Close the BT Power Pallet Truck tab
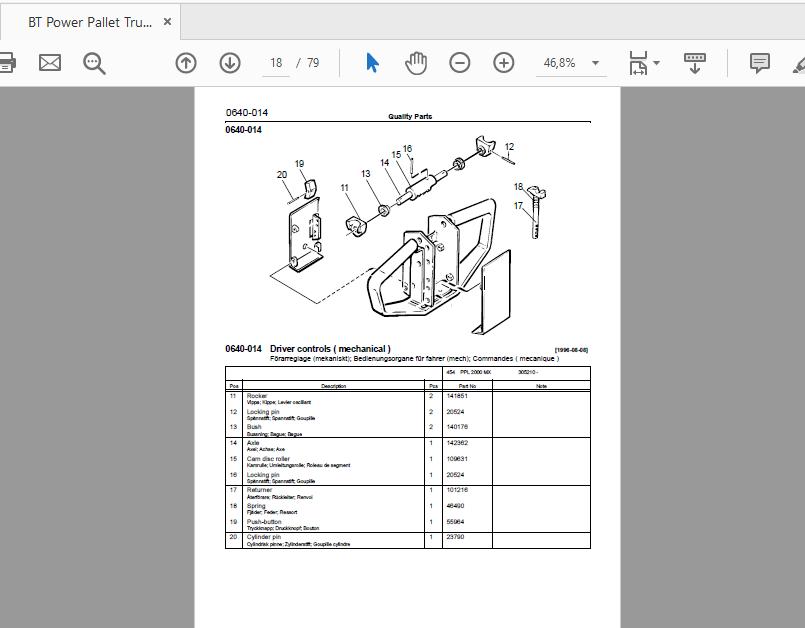This screenshot has height=628, width=805. click(167, 22)
